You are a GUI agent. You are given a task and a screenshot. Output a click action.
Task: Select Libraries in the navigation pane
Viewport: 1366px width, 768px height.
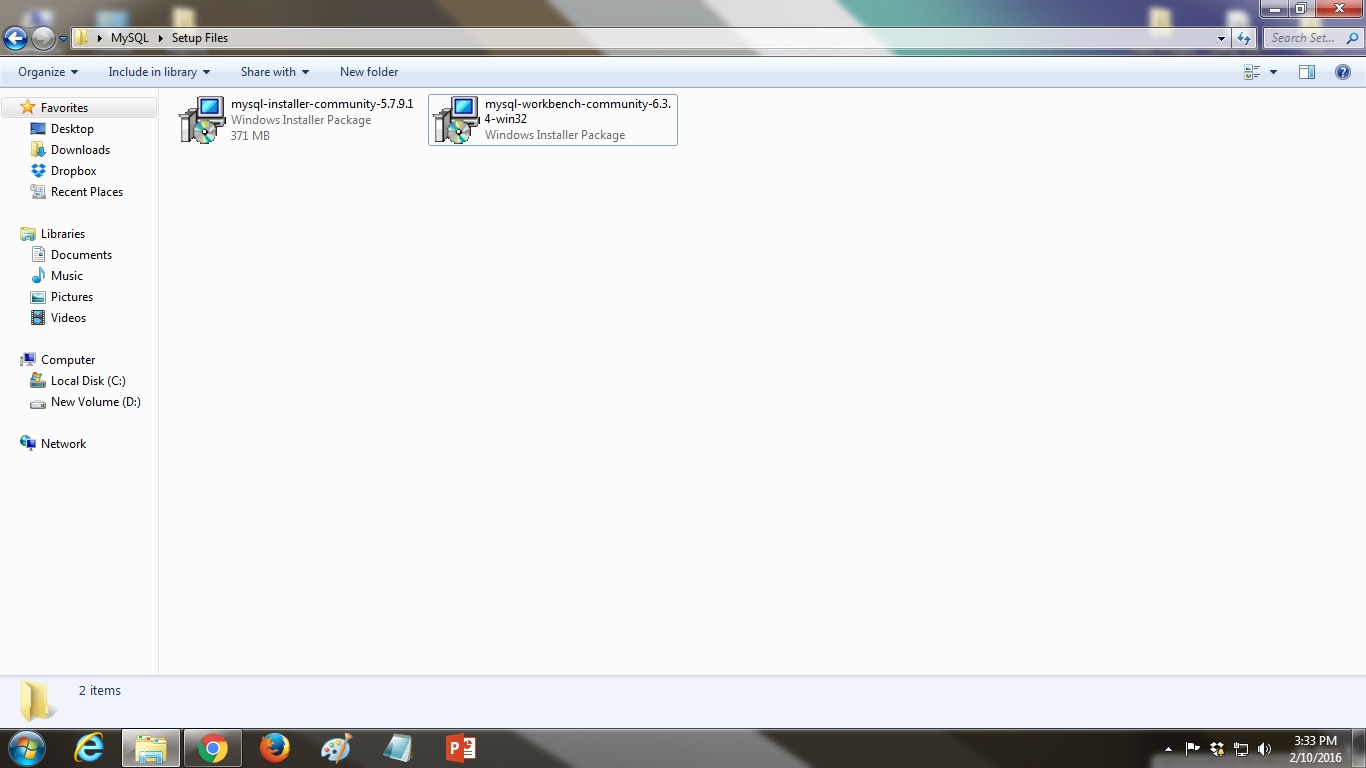(63, 234)
